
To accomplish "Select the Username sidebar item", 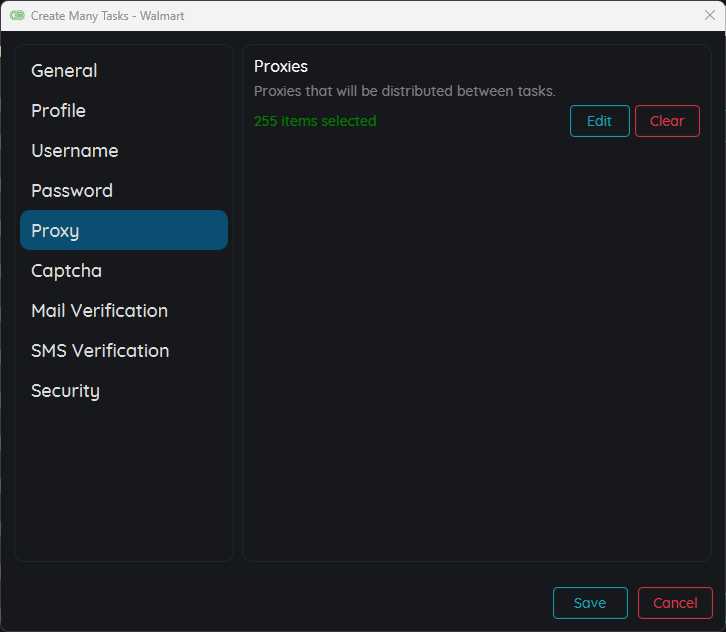I will pos(75,151).
